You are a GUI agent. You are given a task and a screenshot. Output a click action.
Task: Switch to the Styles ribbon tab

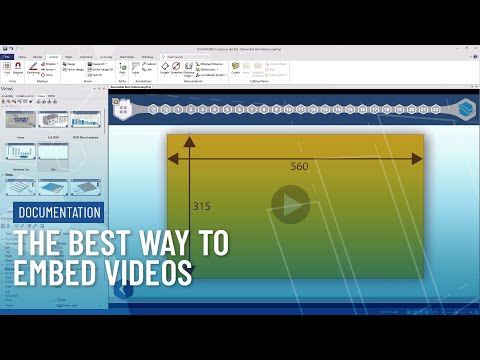pos(68,57)
